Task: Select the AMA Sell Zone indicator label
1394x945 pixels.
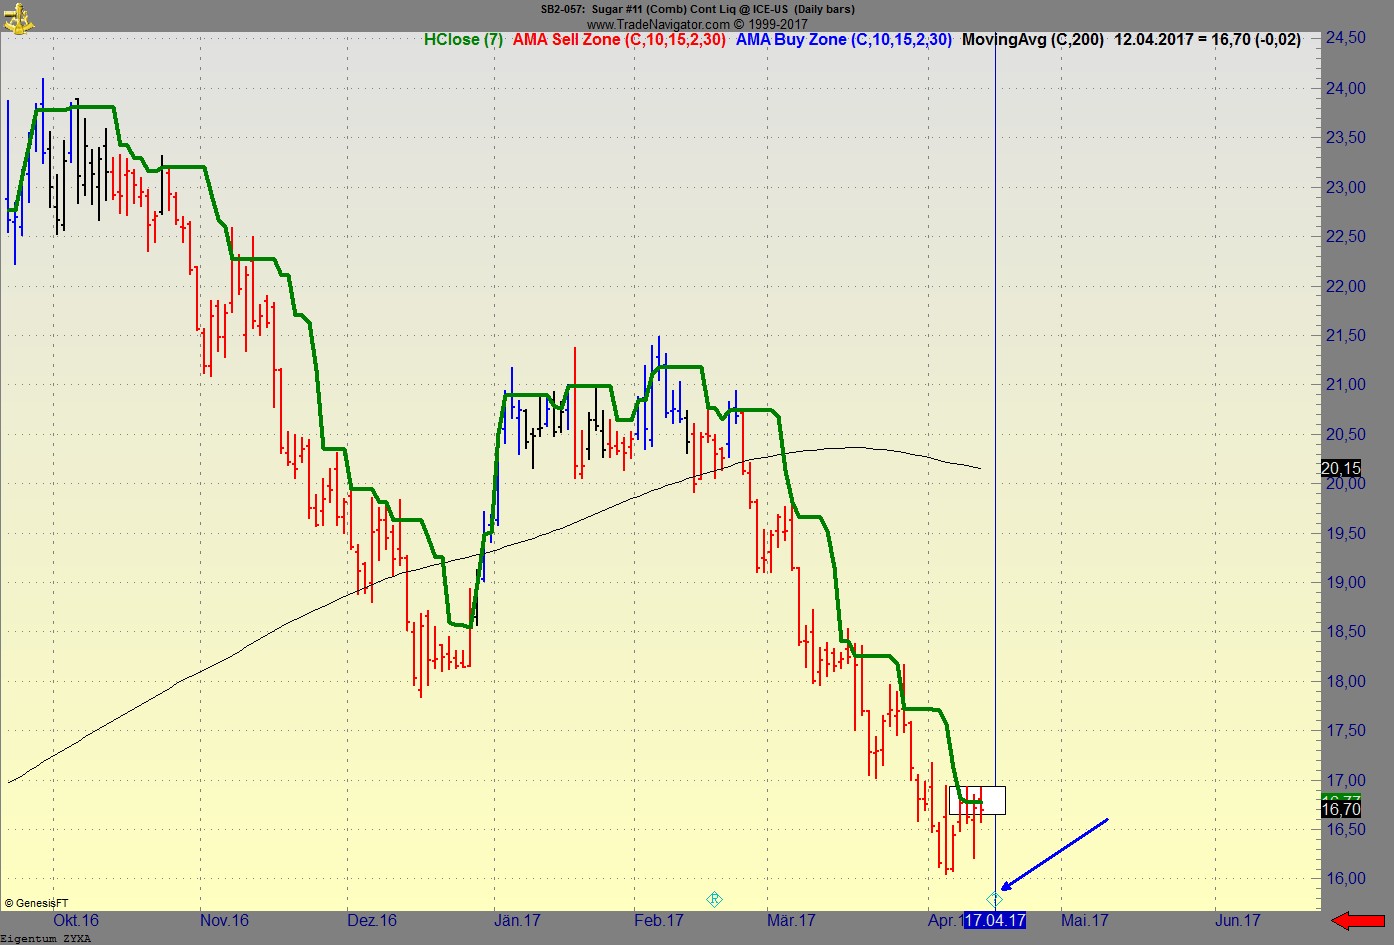Action: pyautogui.click(x=619, y=40)
